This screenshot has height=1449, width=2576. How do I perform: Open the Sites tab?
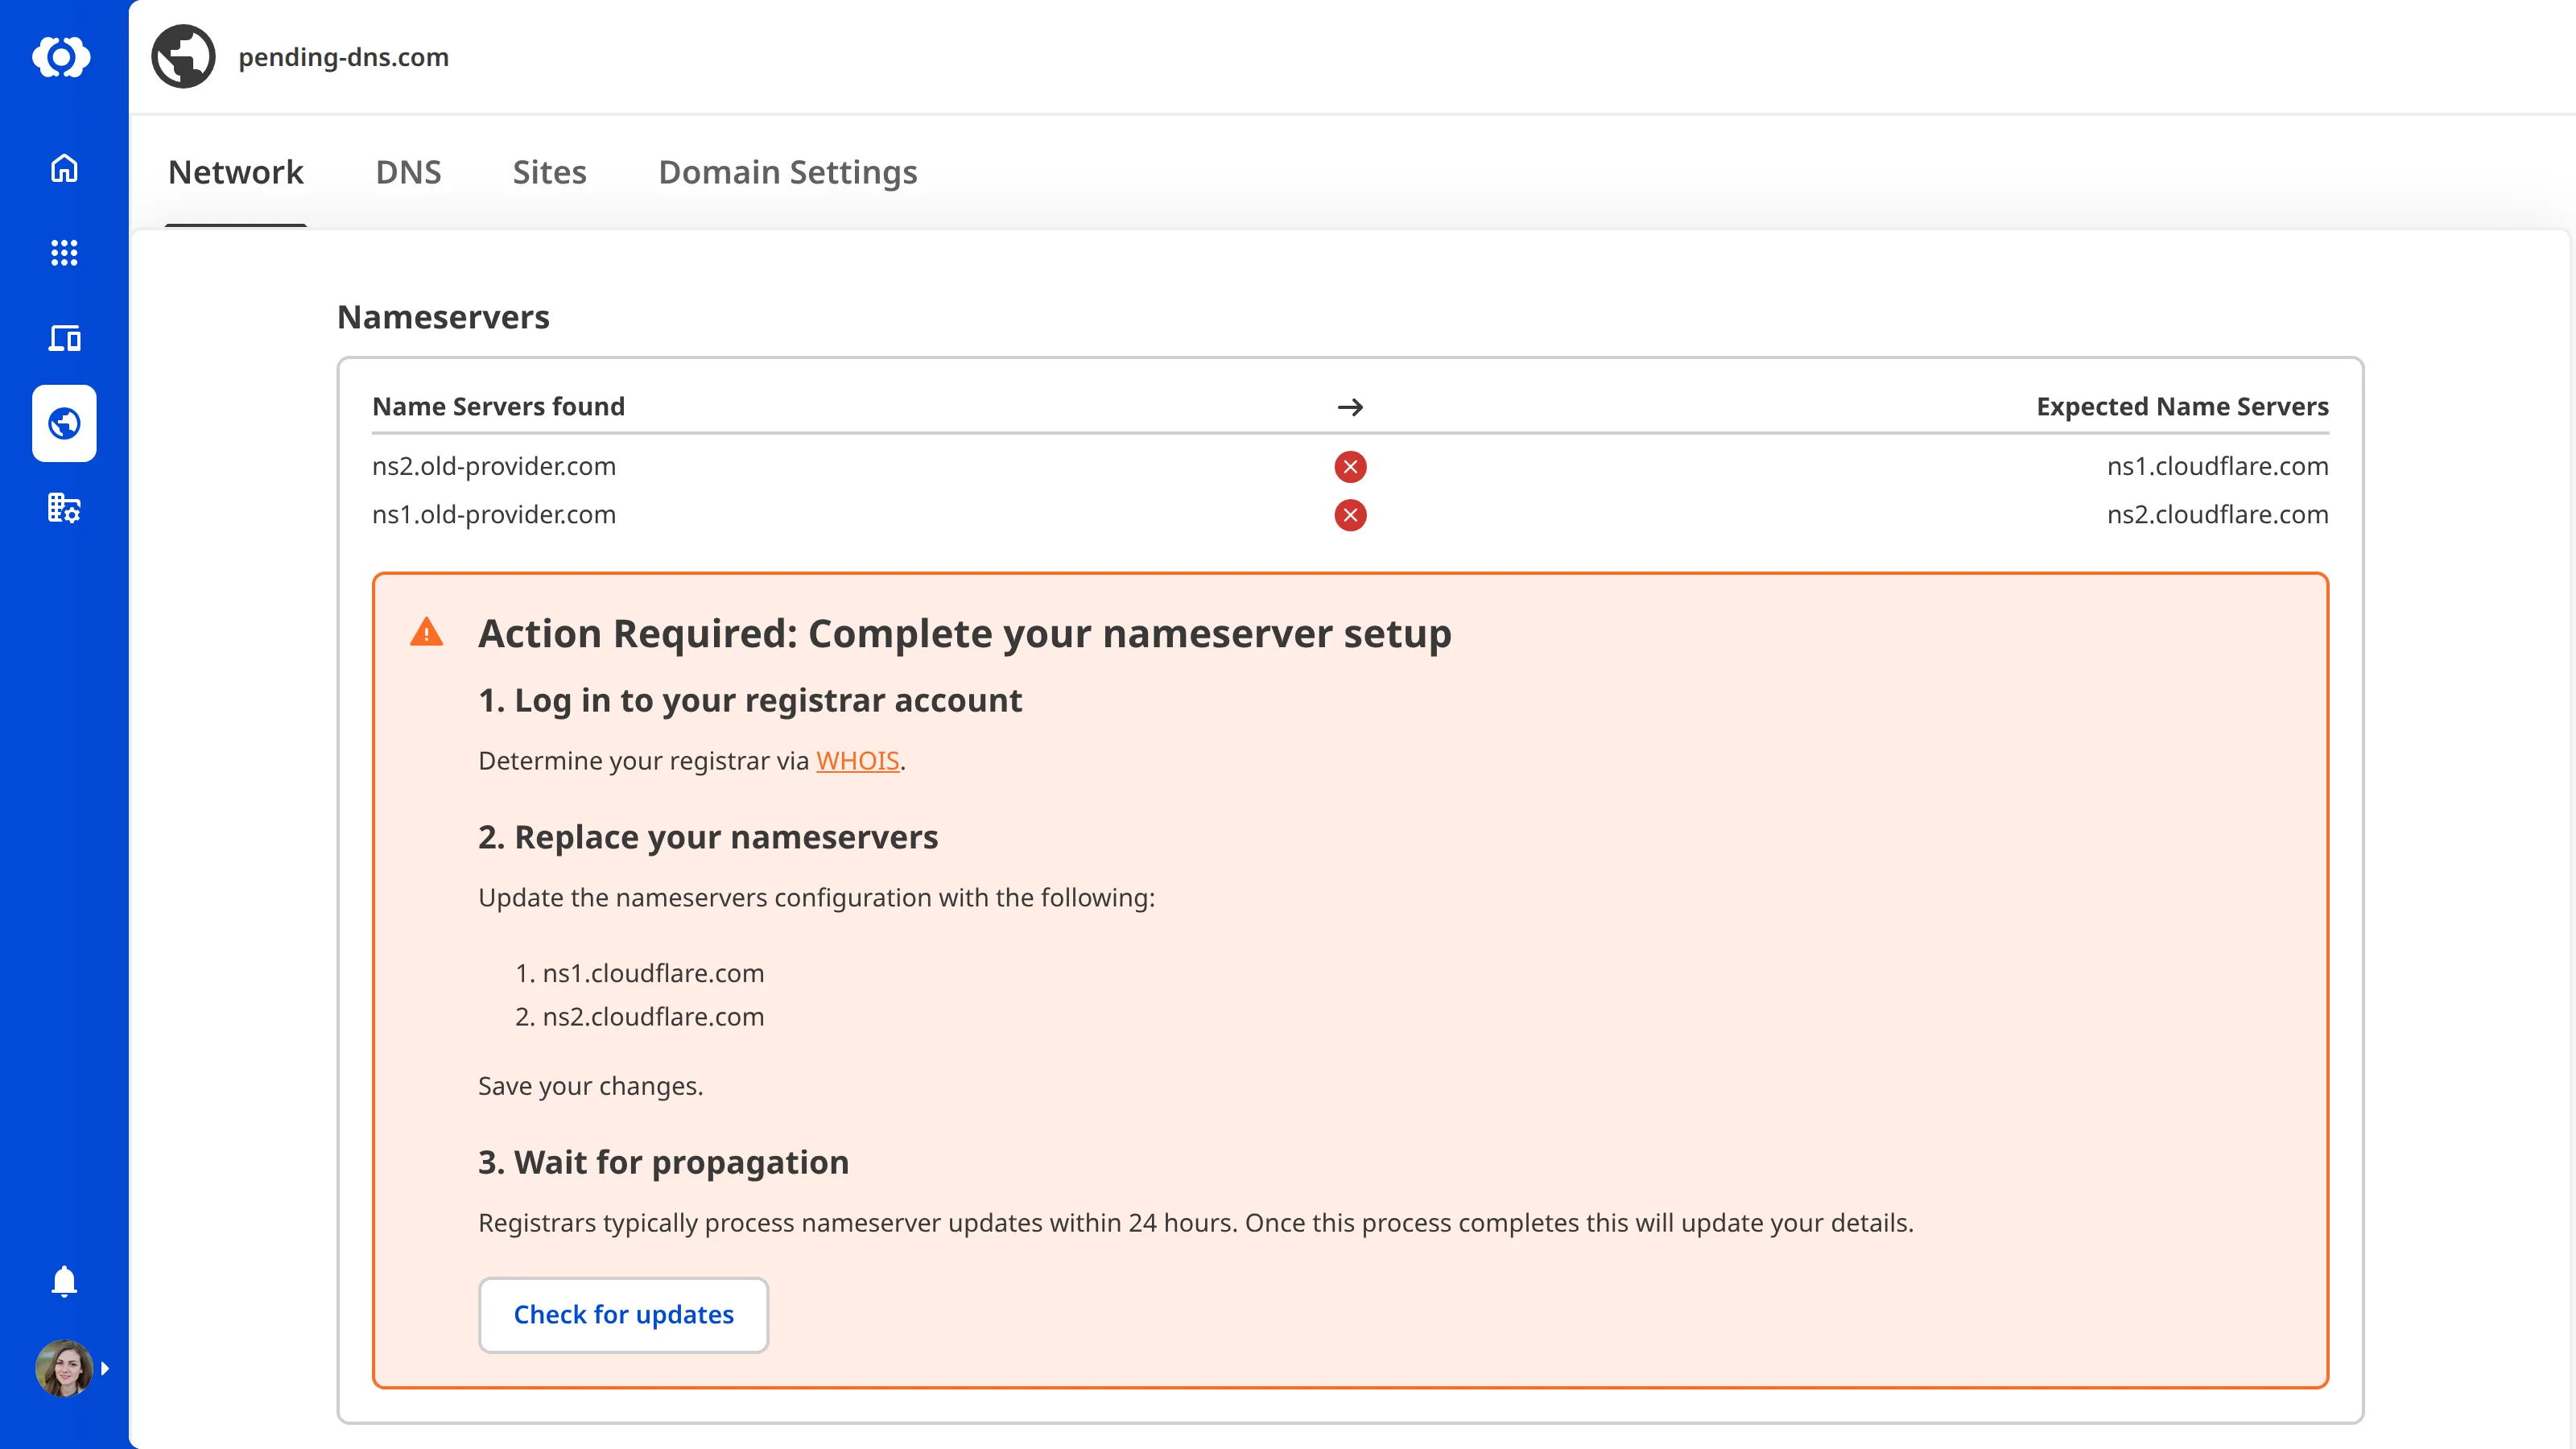click(x=549, y=172)
